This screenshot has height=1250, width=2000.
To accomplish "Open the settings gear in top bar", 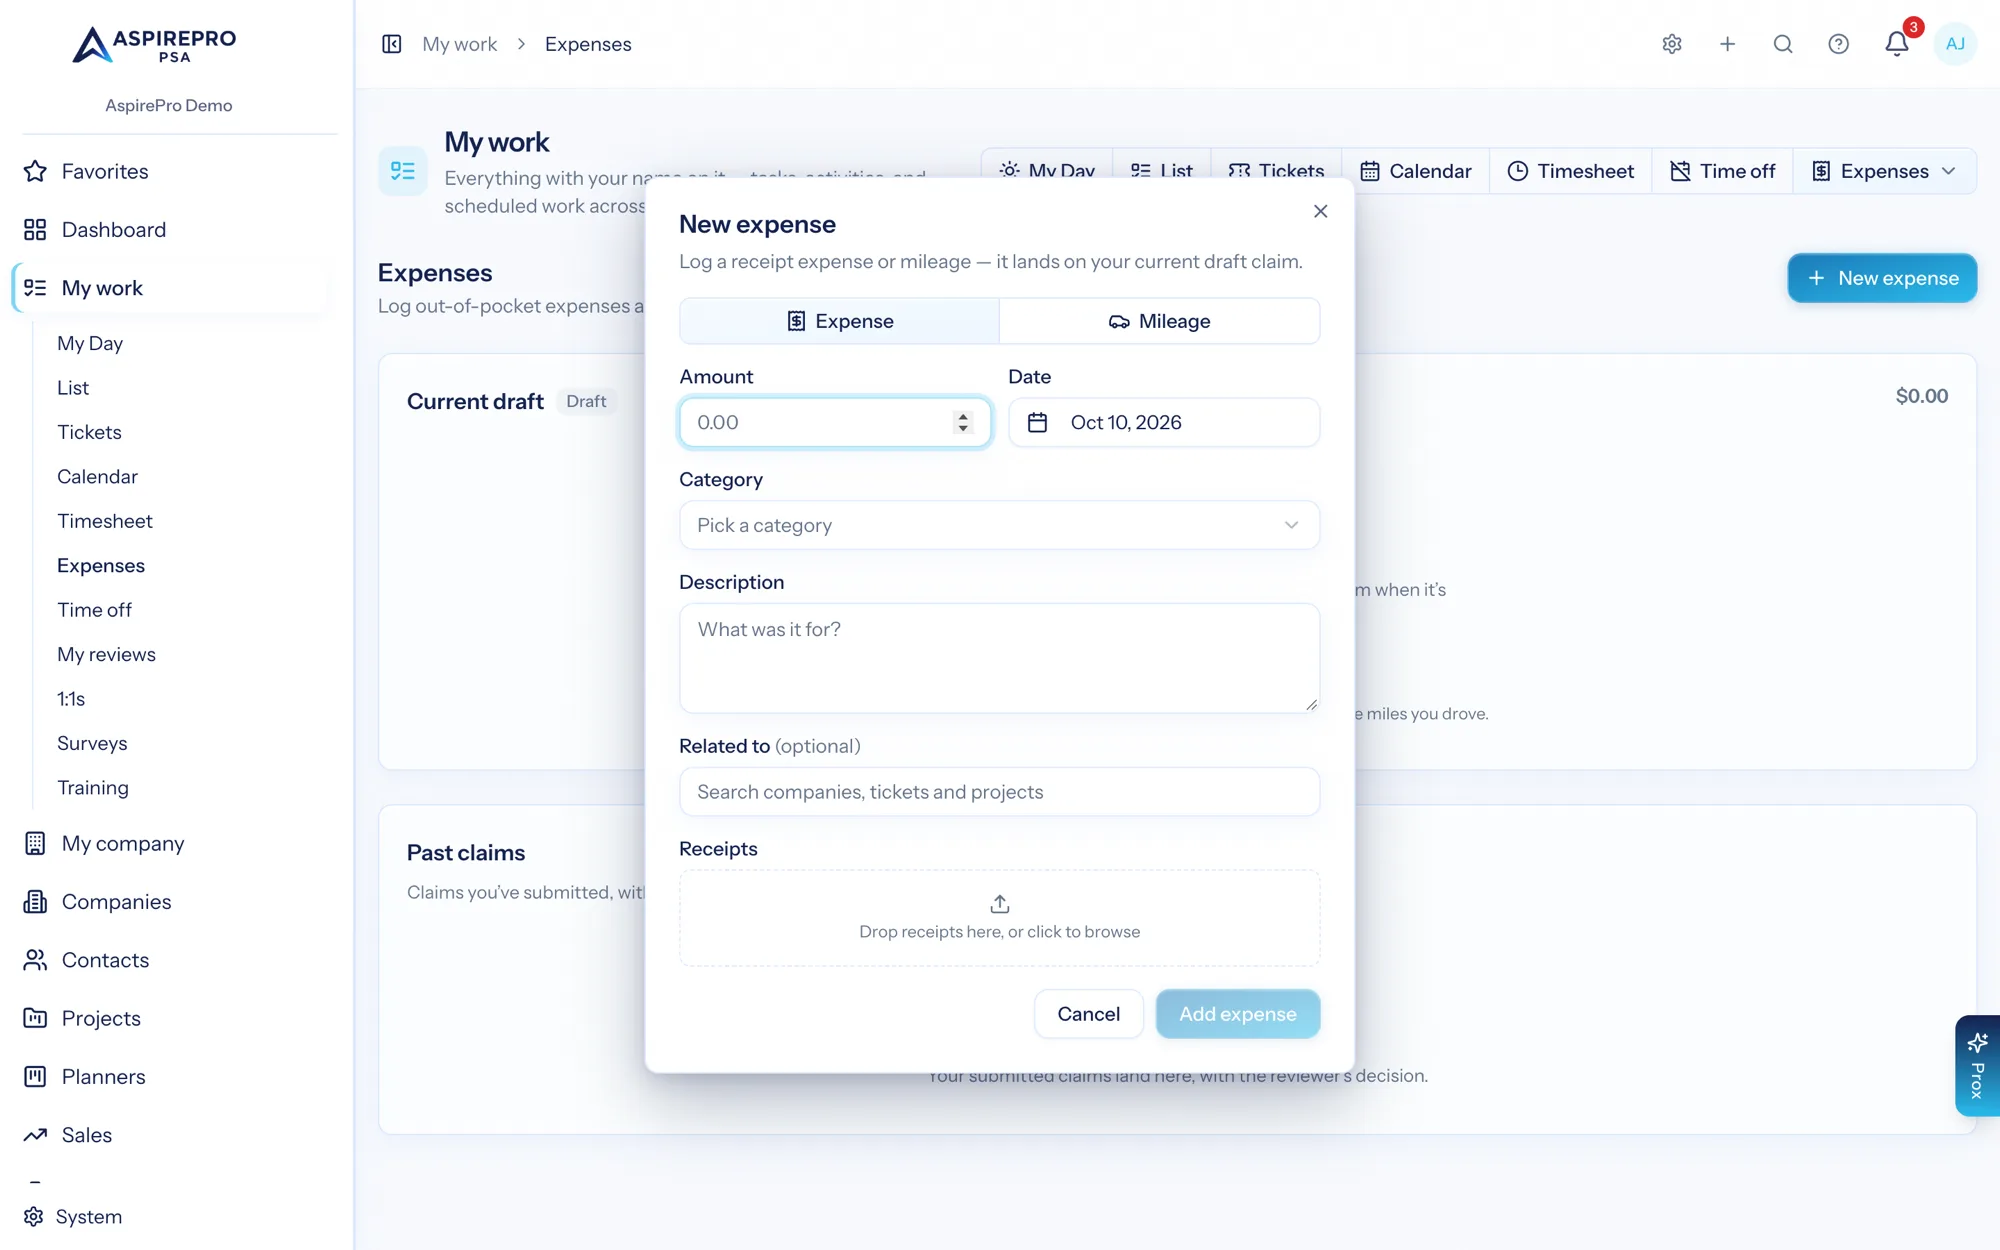I will (x=1672, y=44).
